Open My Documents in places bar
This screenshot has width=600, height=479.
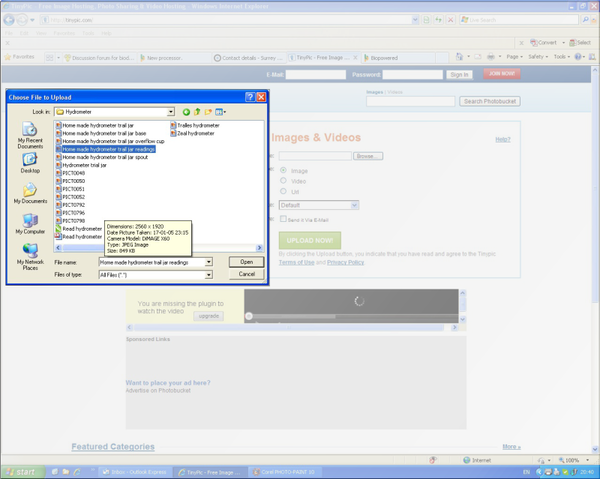[x=30, y=194]
